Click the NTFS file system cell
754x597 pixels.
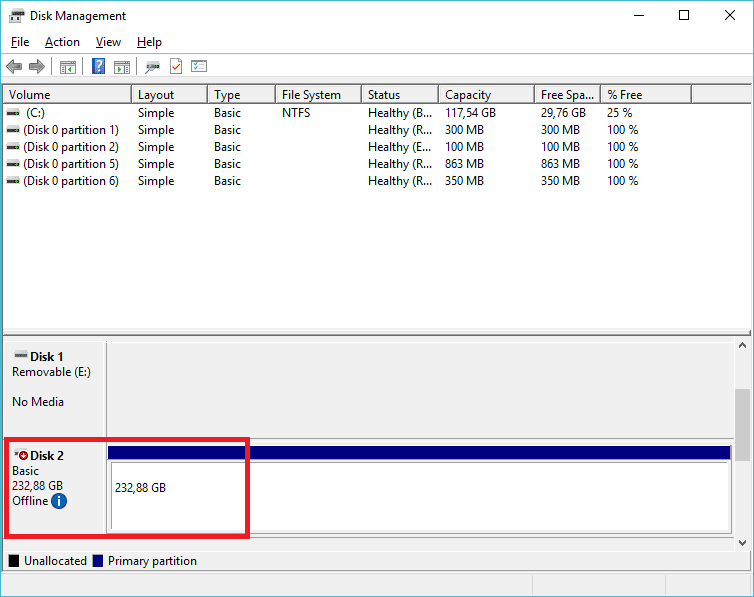(x=296, y=113)
